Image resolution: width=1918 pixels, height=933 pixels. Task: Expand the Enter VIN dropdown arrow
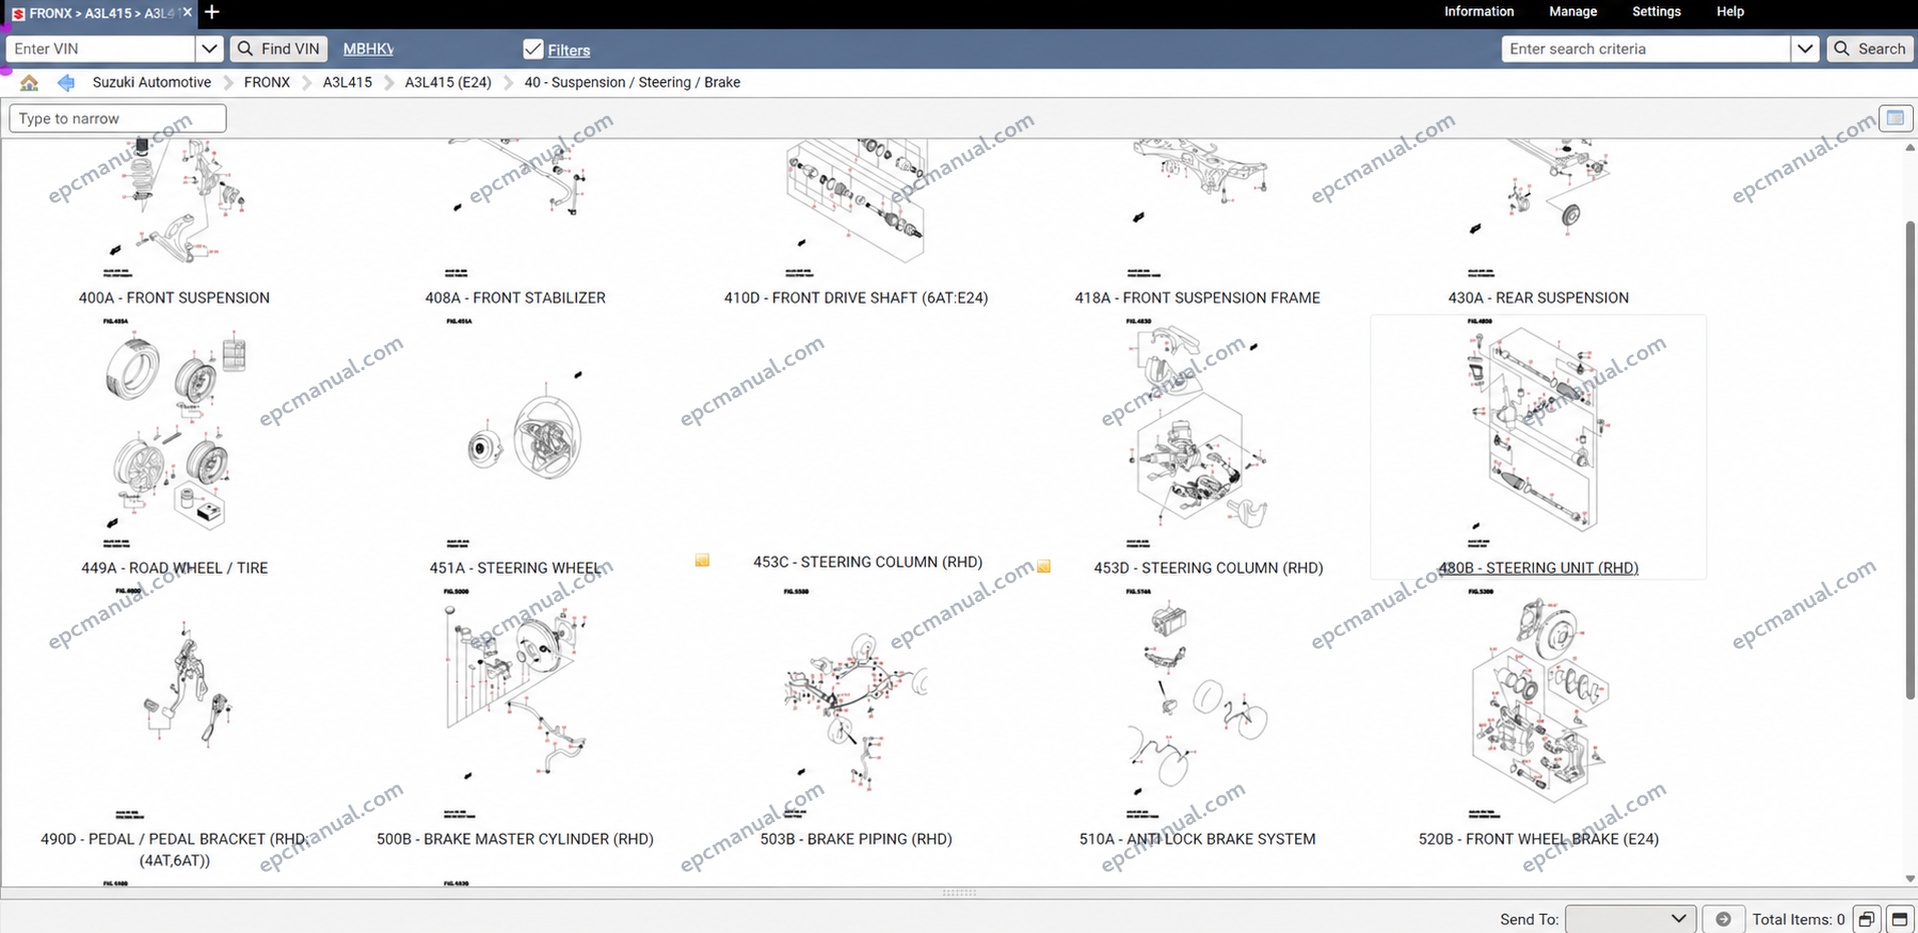[x=208, y=49]
